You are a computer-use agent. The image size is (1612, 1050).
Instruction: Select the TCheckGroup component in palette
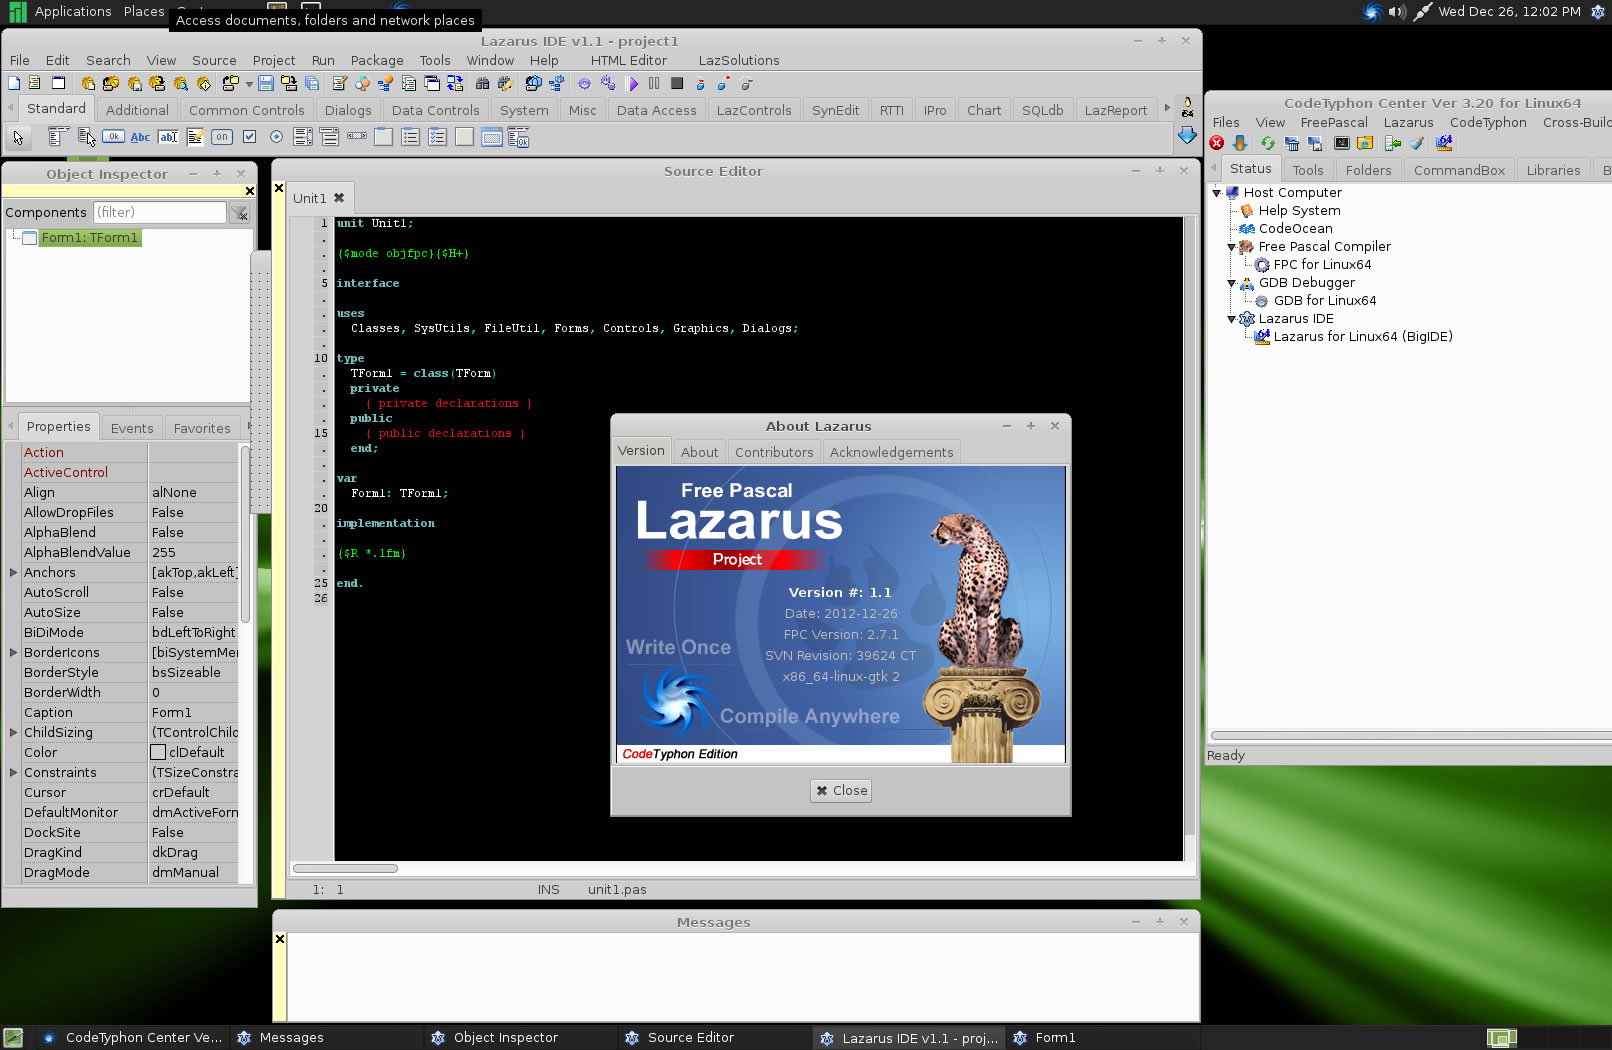tap(437, 137)
